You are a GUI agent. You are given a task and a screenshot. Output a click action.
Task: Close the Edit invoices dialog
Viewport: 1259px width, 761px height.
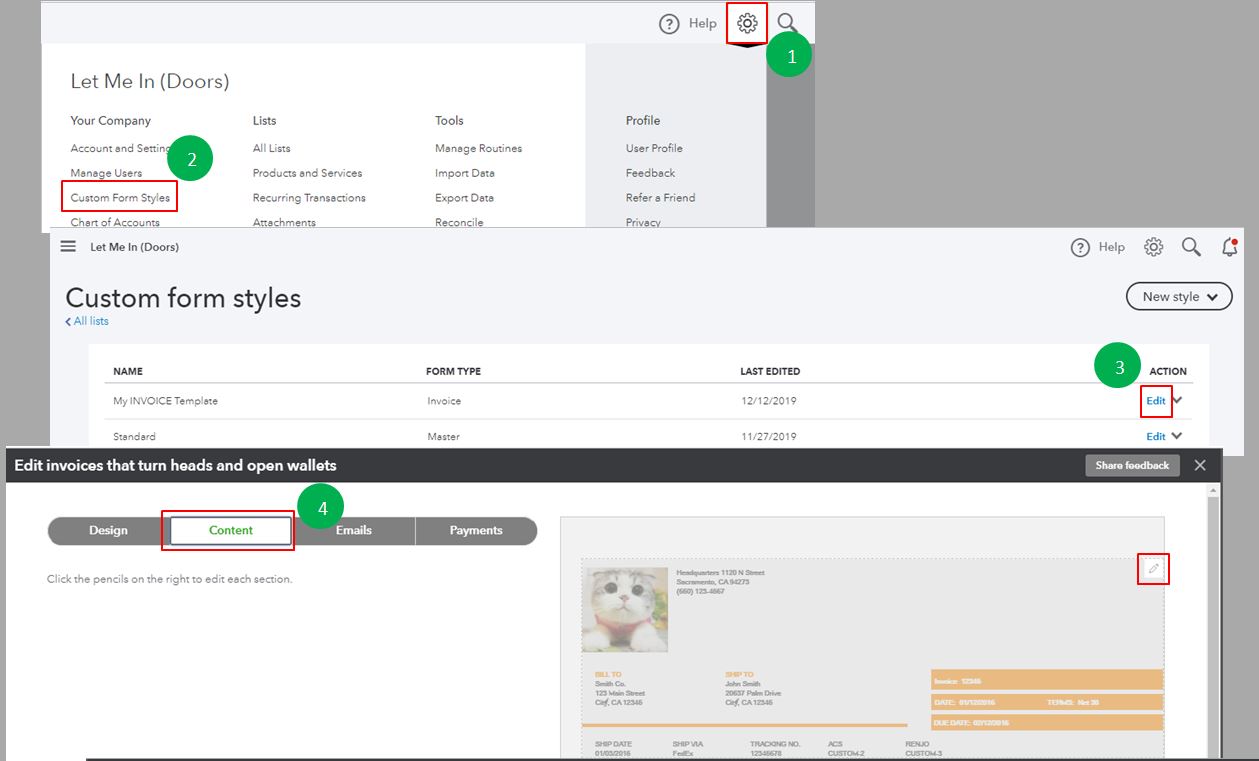pos(1200,465)
